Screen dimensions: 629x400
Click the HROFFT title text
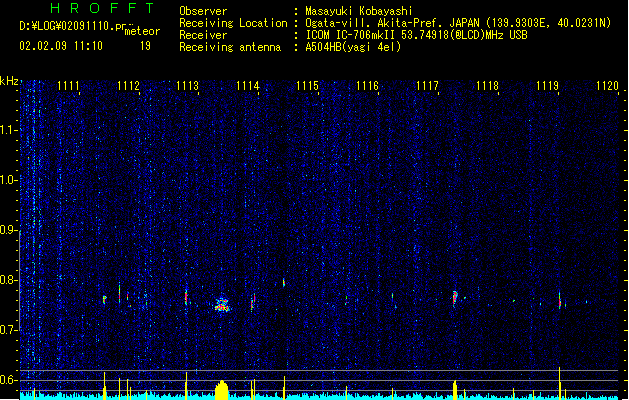pos(102,8)
